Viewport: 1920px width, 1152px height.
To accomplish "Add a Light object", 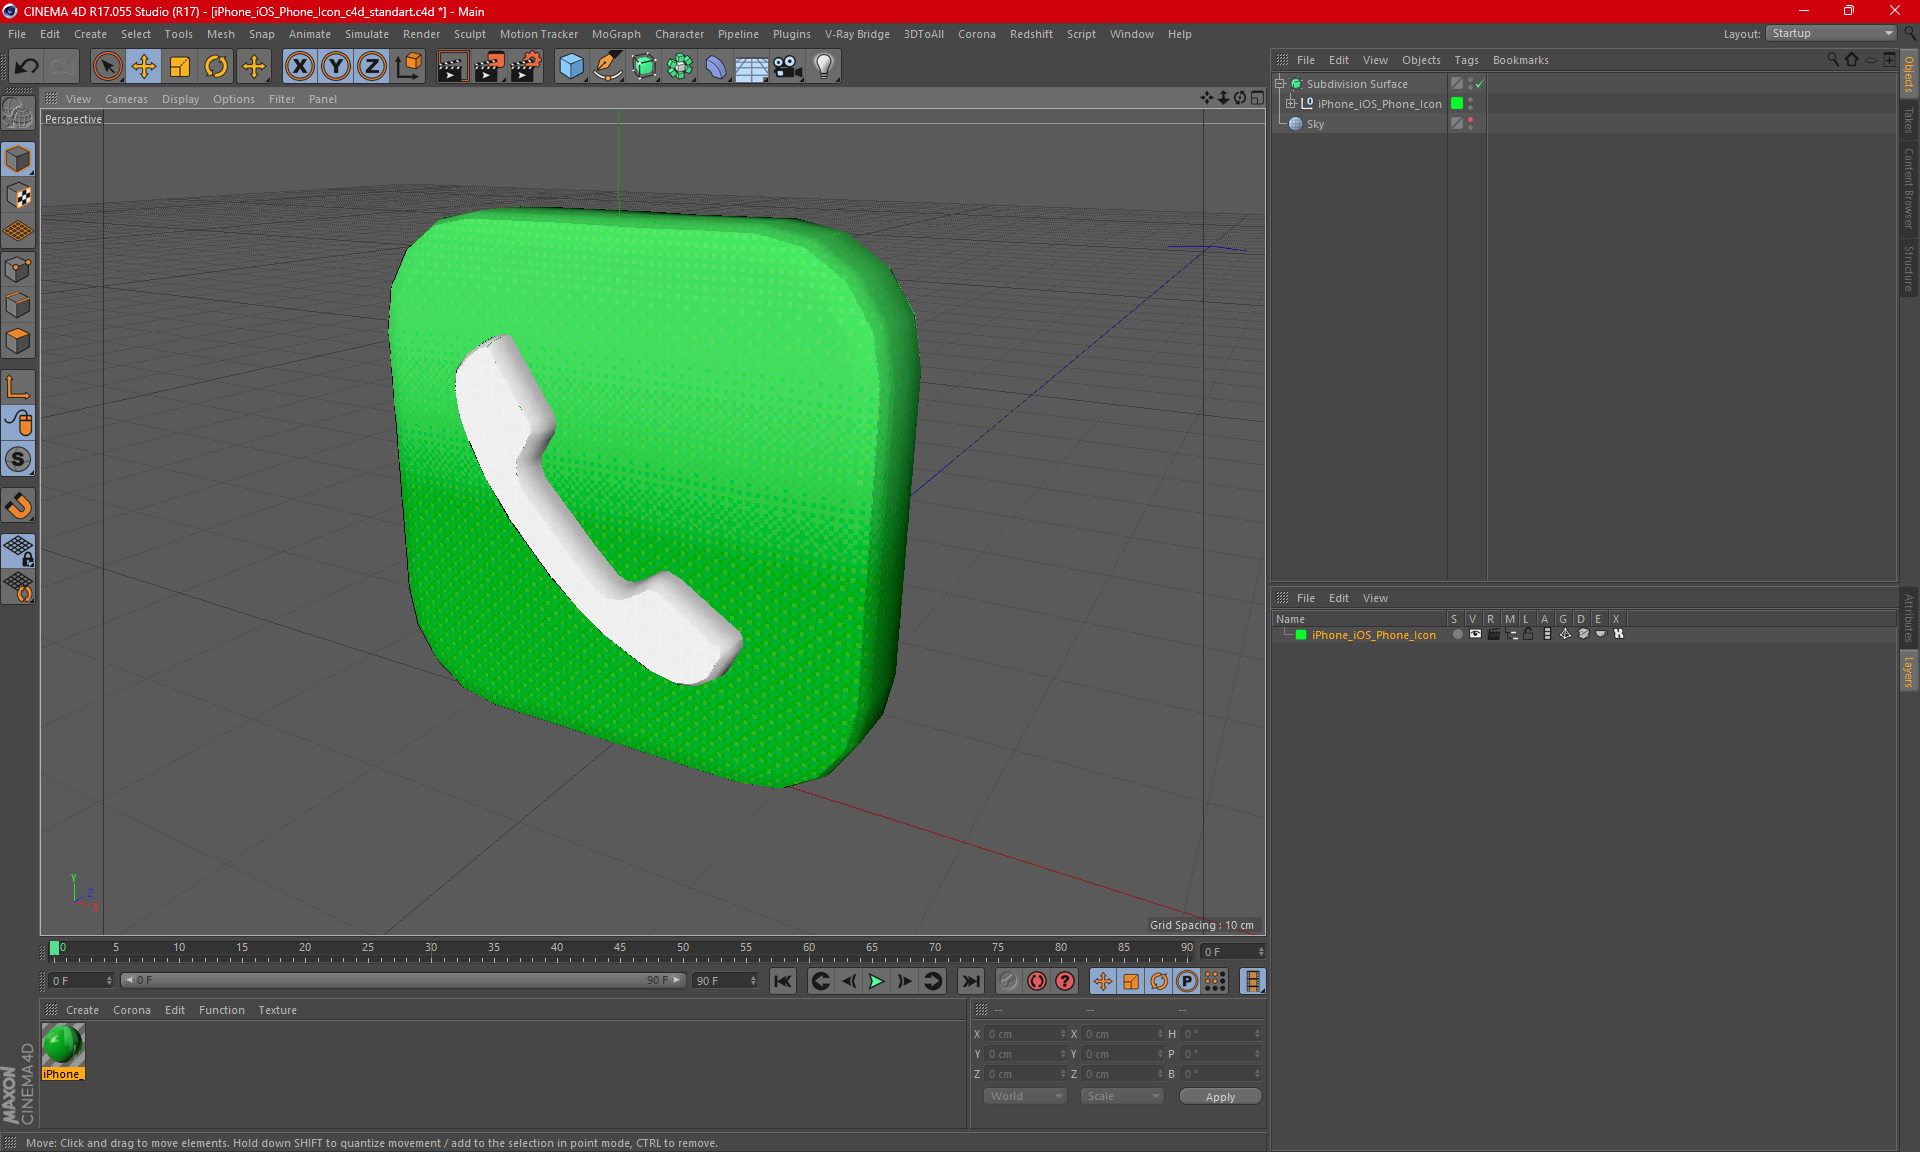I will click(x=823, y=67).
